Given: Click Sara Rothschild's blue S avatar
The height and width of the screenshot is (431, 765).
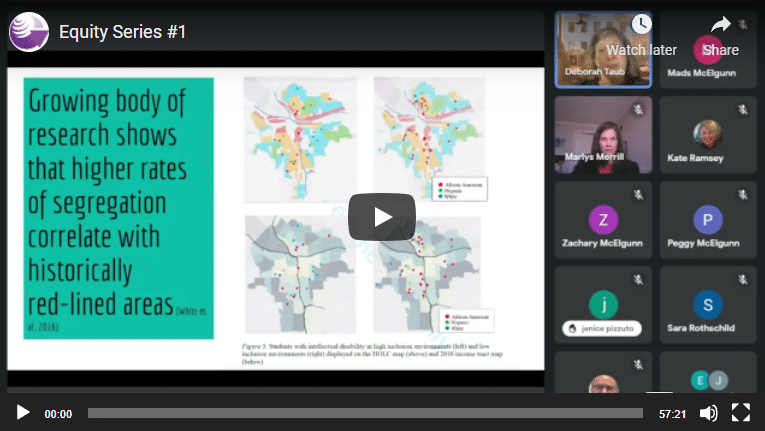Looking at the screenshot, I should click(707, 305).
